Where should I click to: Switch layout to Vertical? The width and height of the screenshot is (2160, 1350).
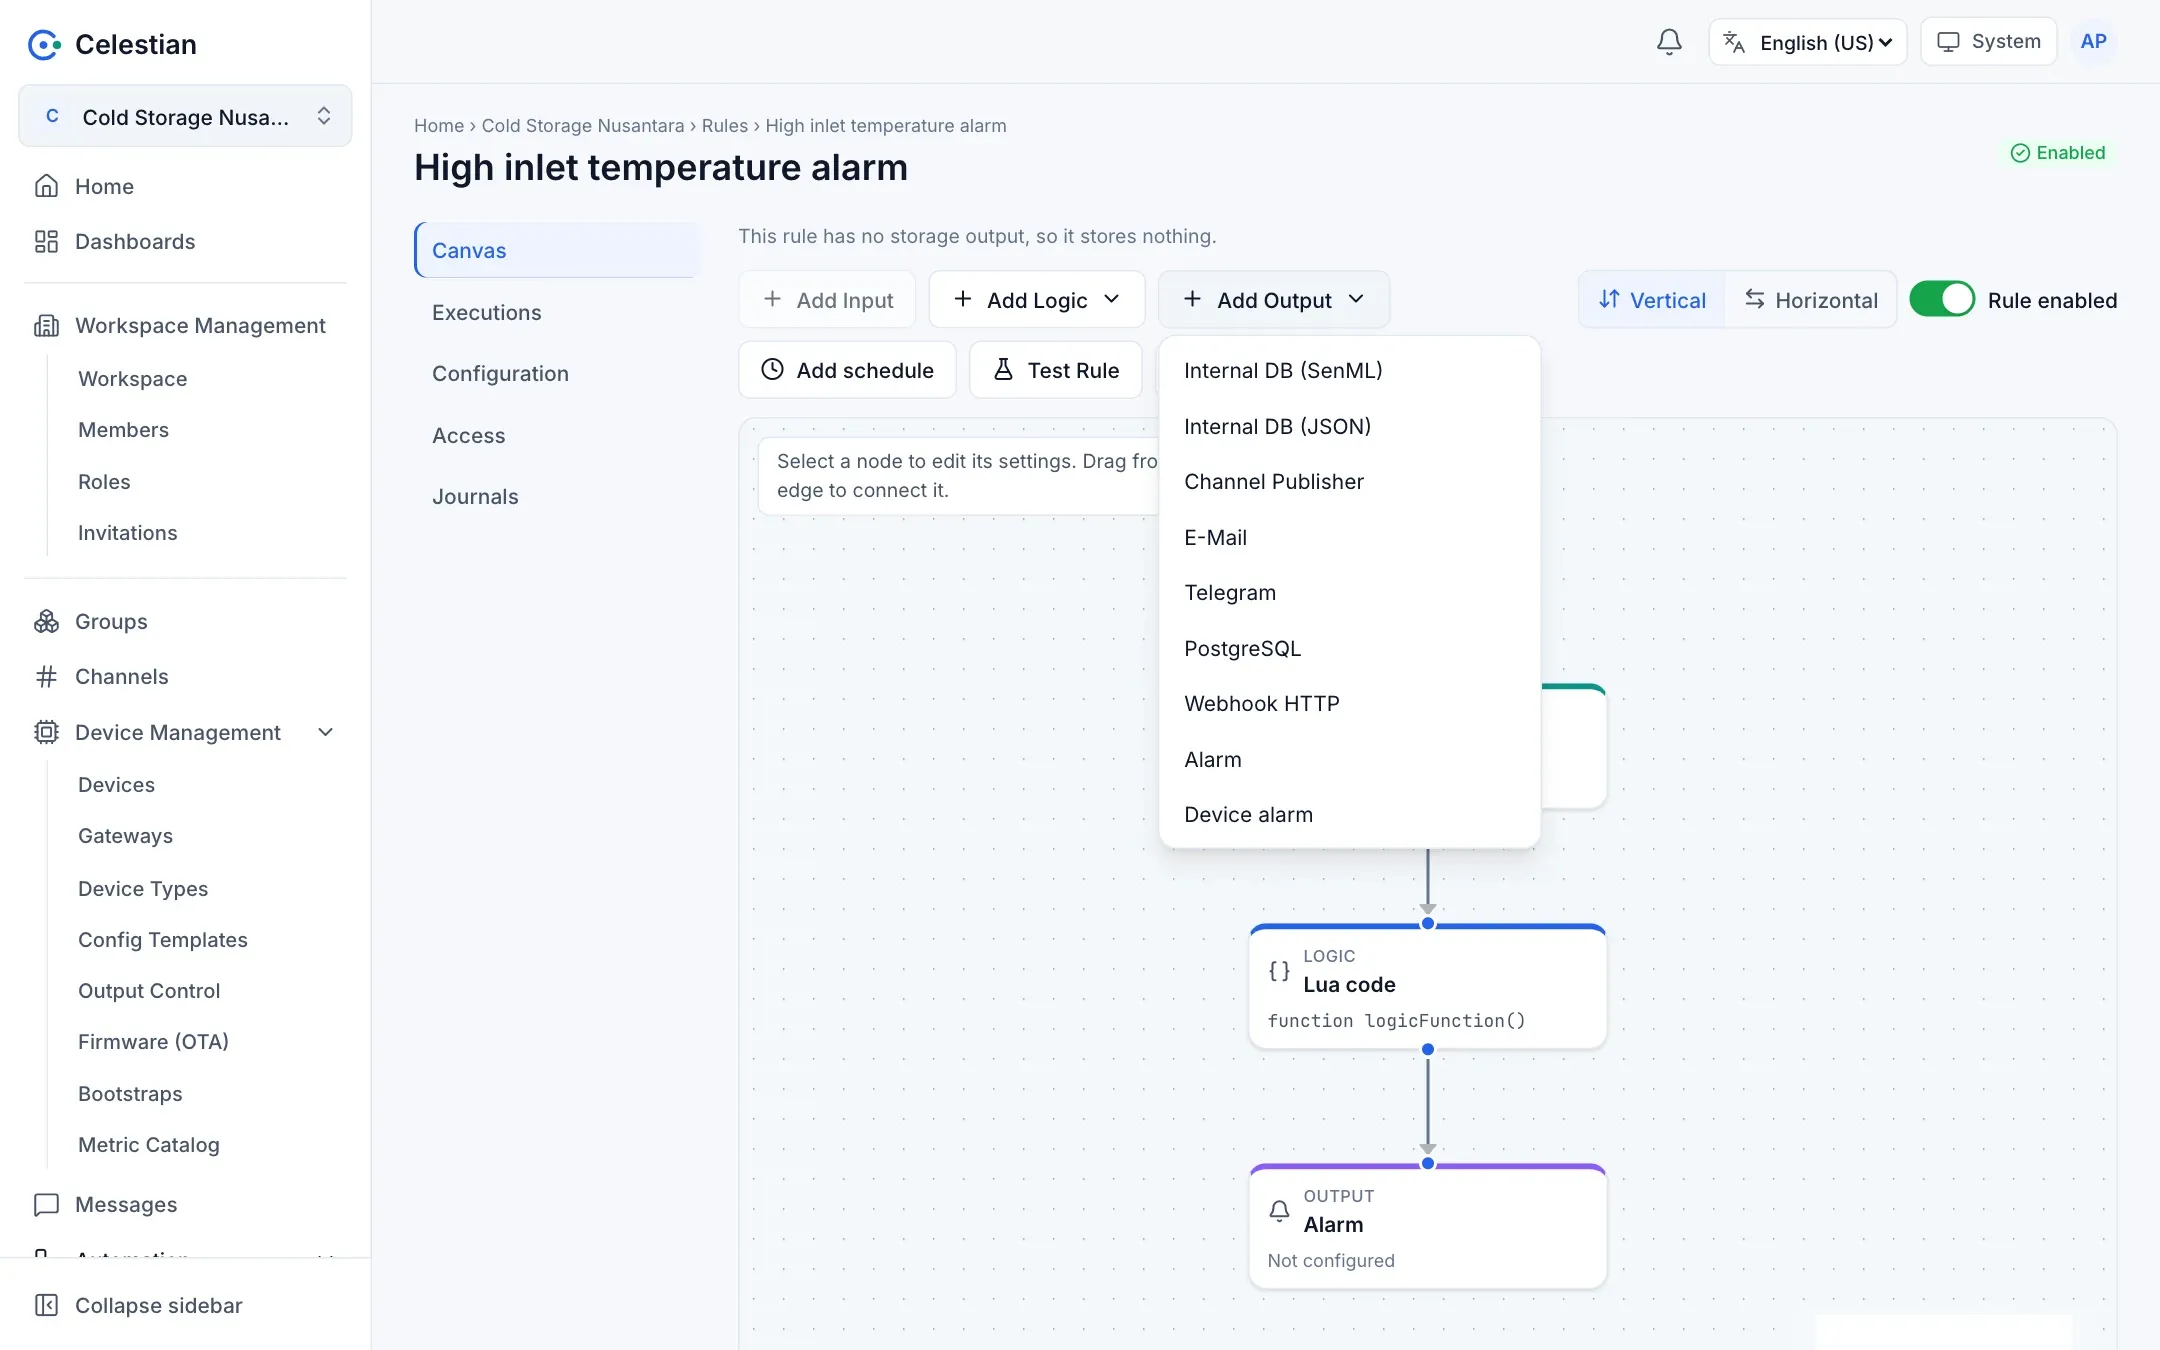(1652, 299)
